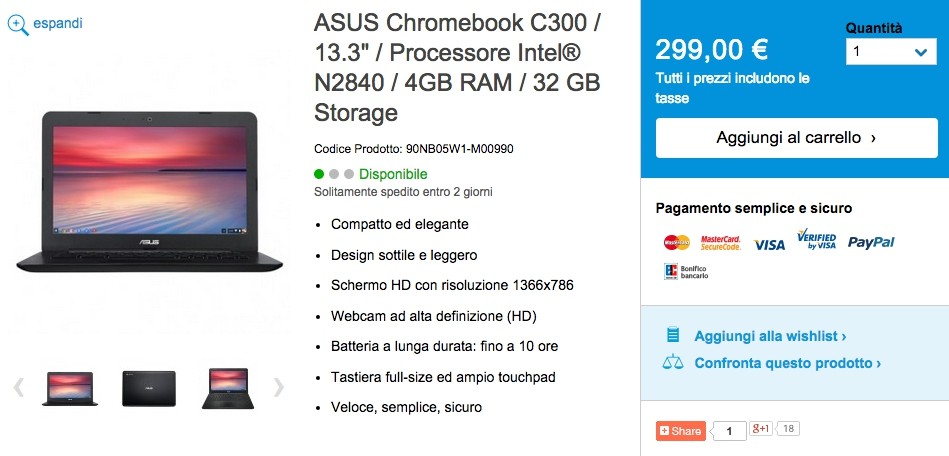The image size is (949, 456).
Task: Click the PayPal payment logo
Action: (x=871, y=242)
